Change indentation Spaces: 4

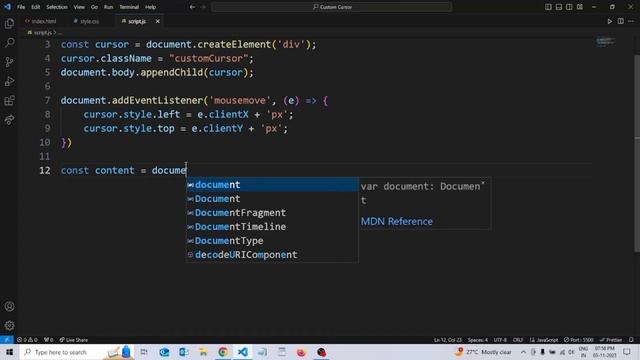click(x=478, y=340)
